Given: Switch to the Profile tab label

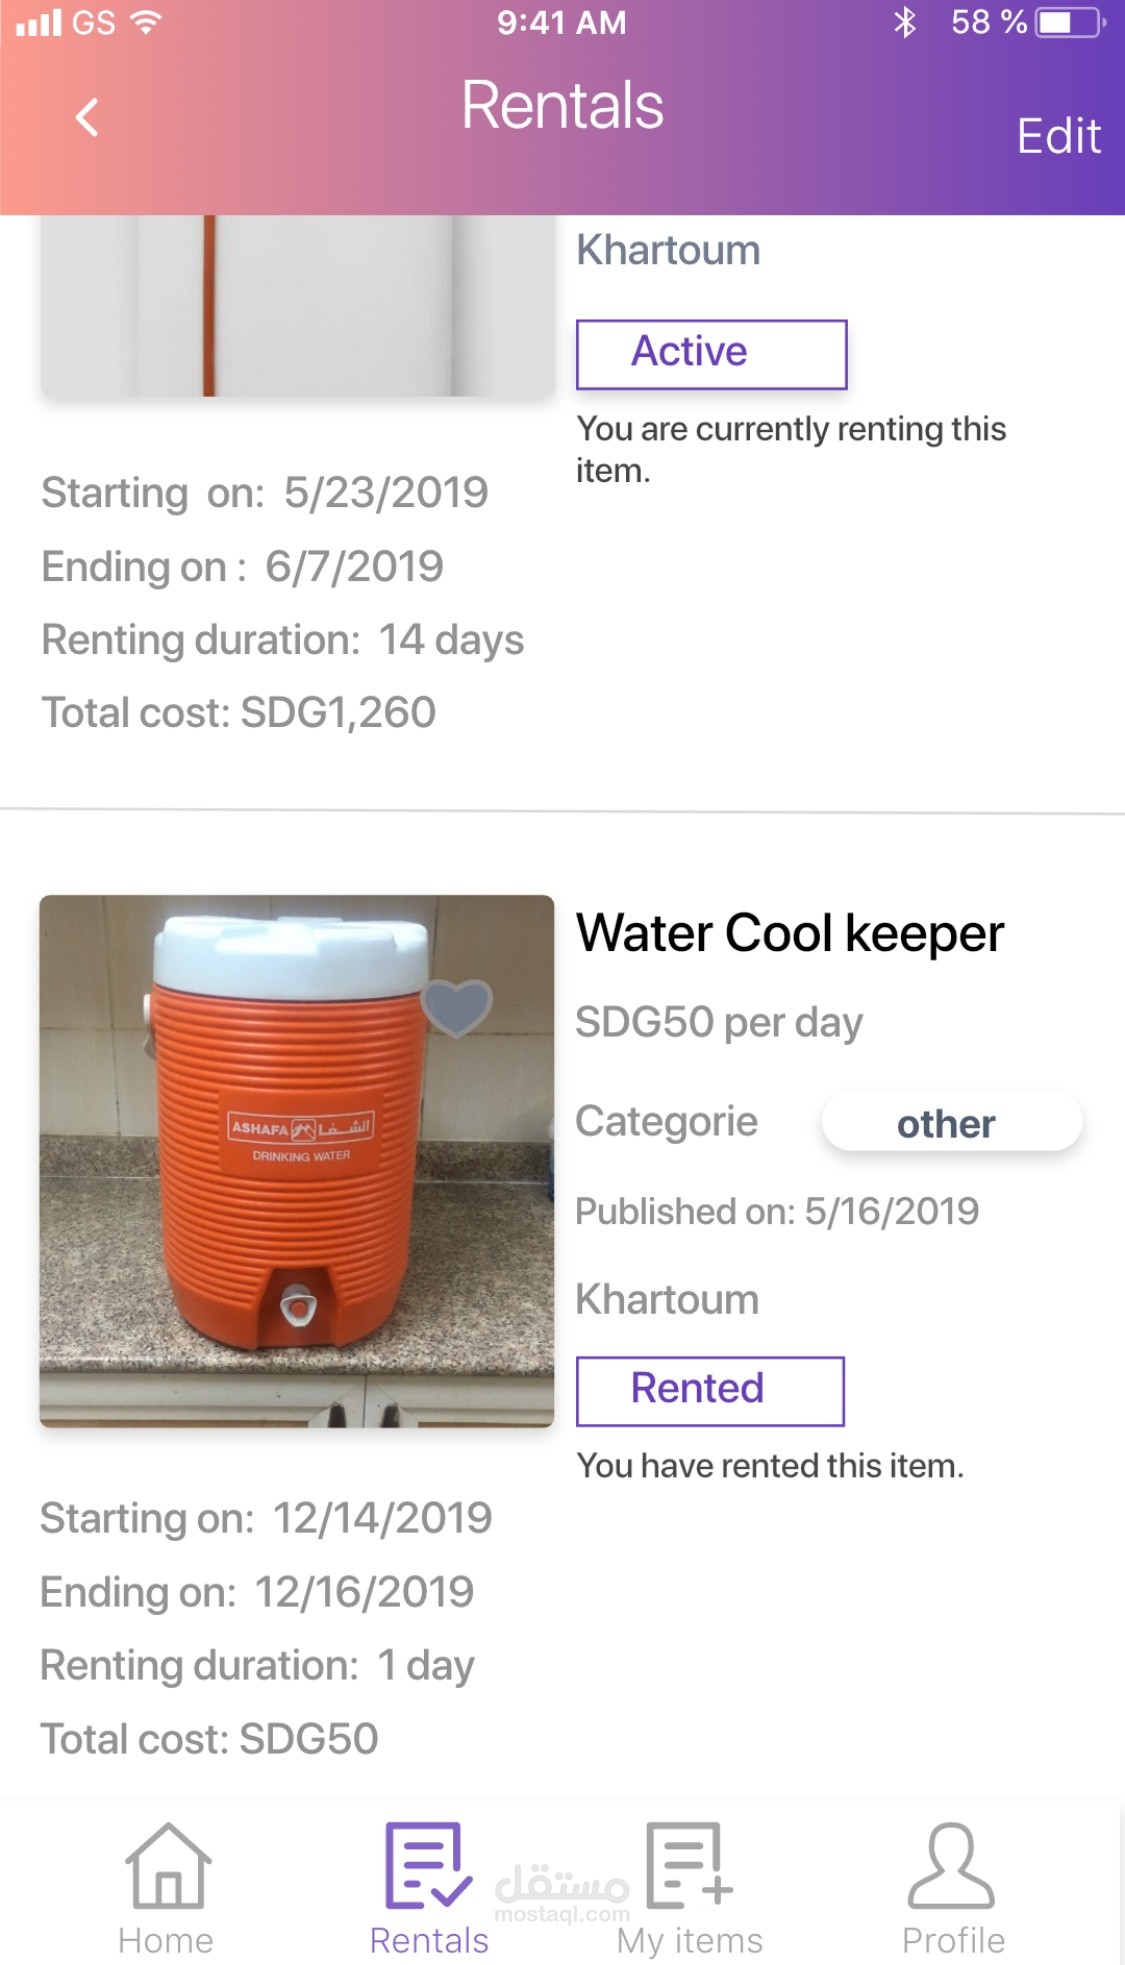Looking at the screenshot, I should [x=953, y=1941].
